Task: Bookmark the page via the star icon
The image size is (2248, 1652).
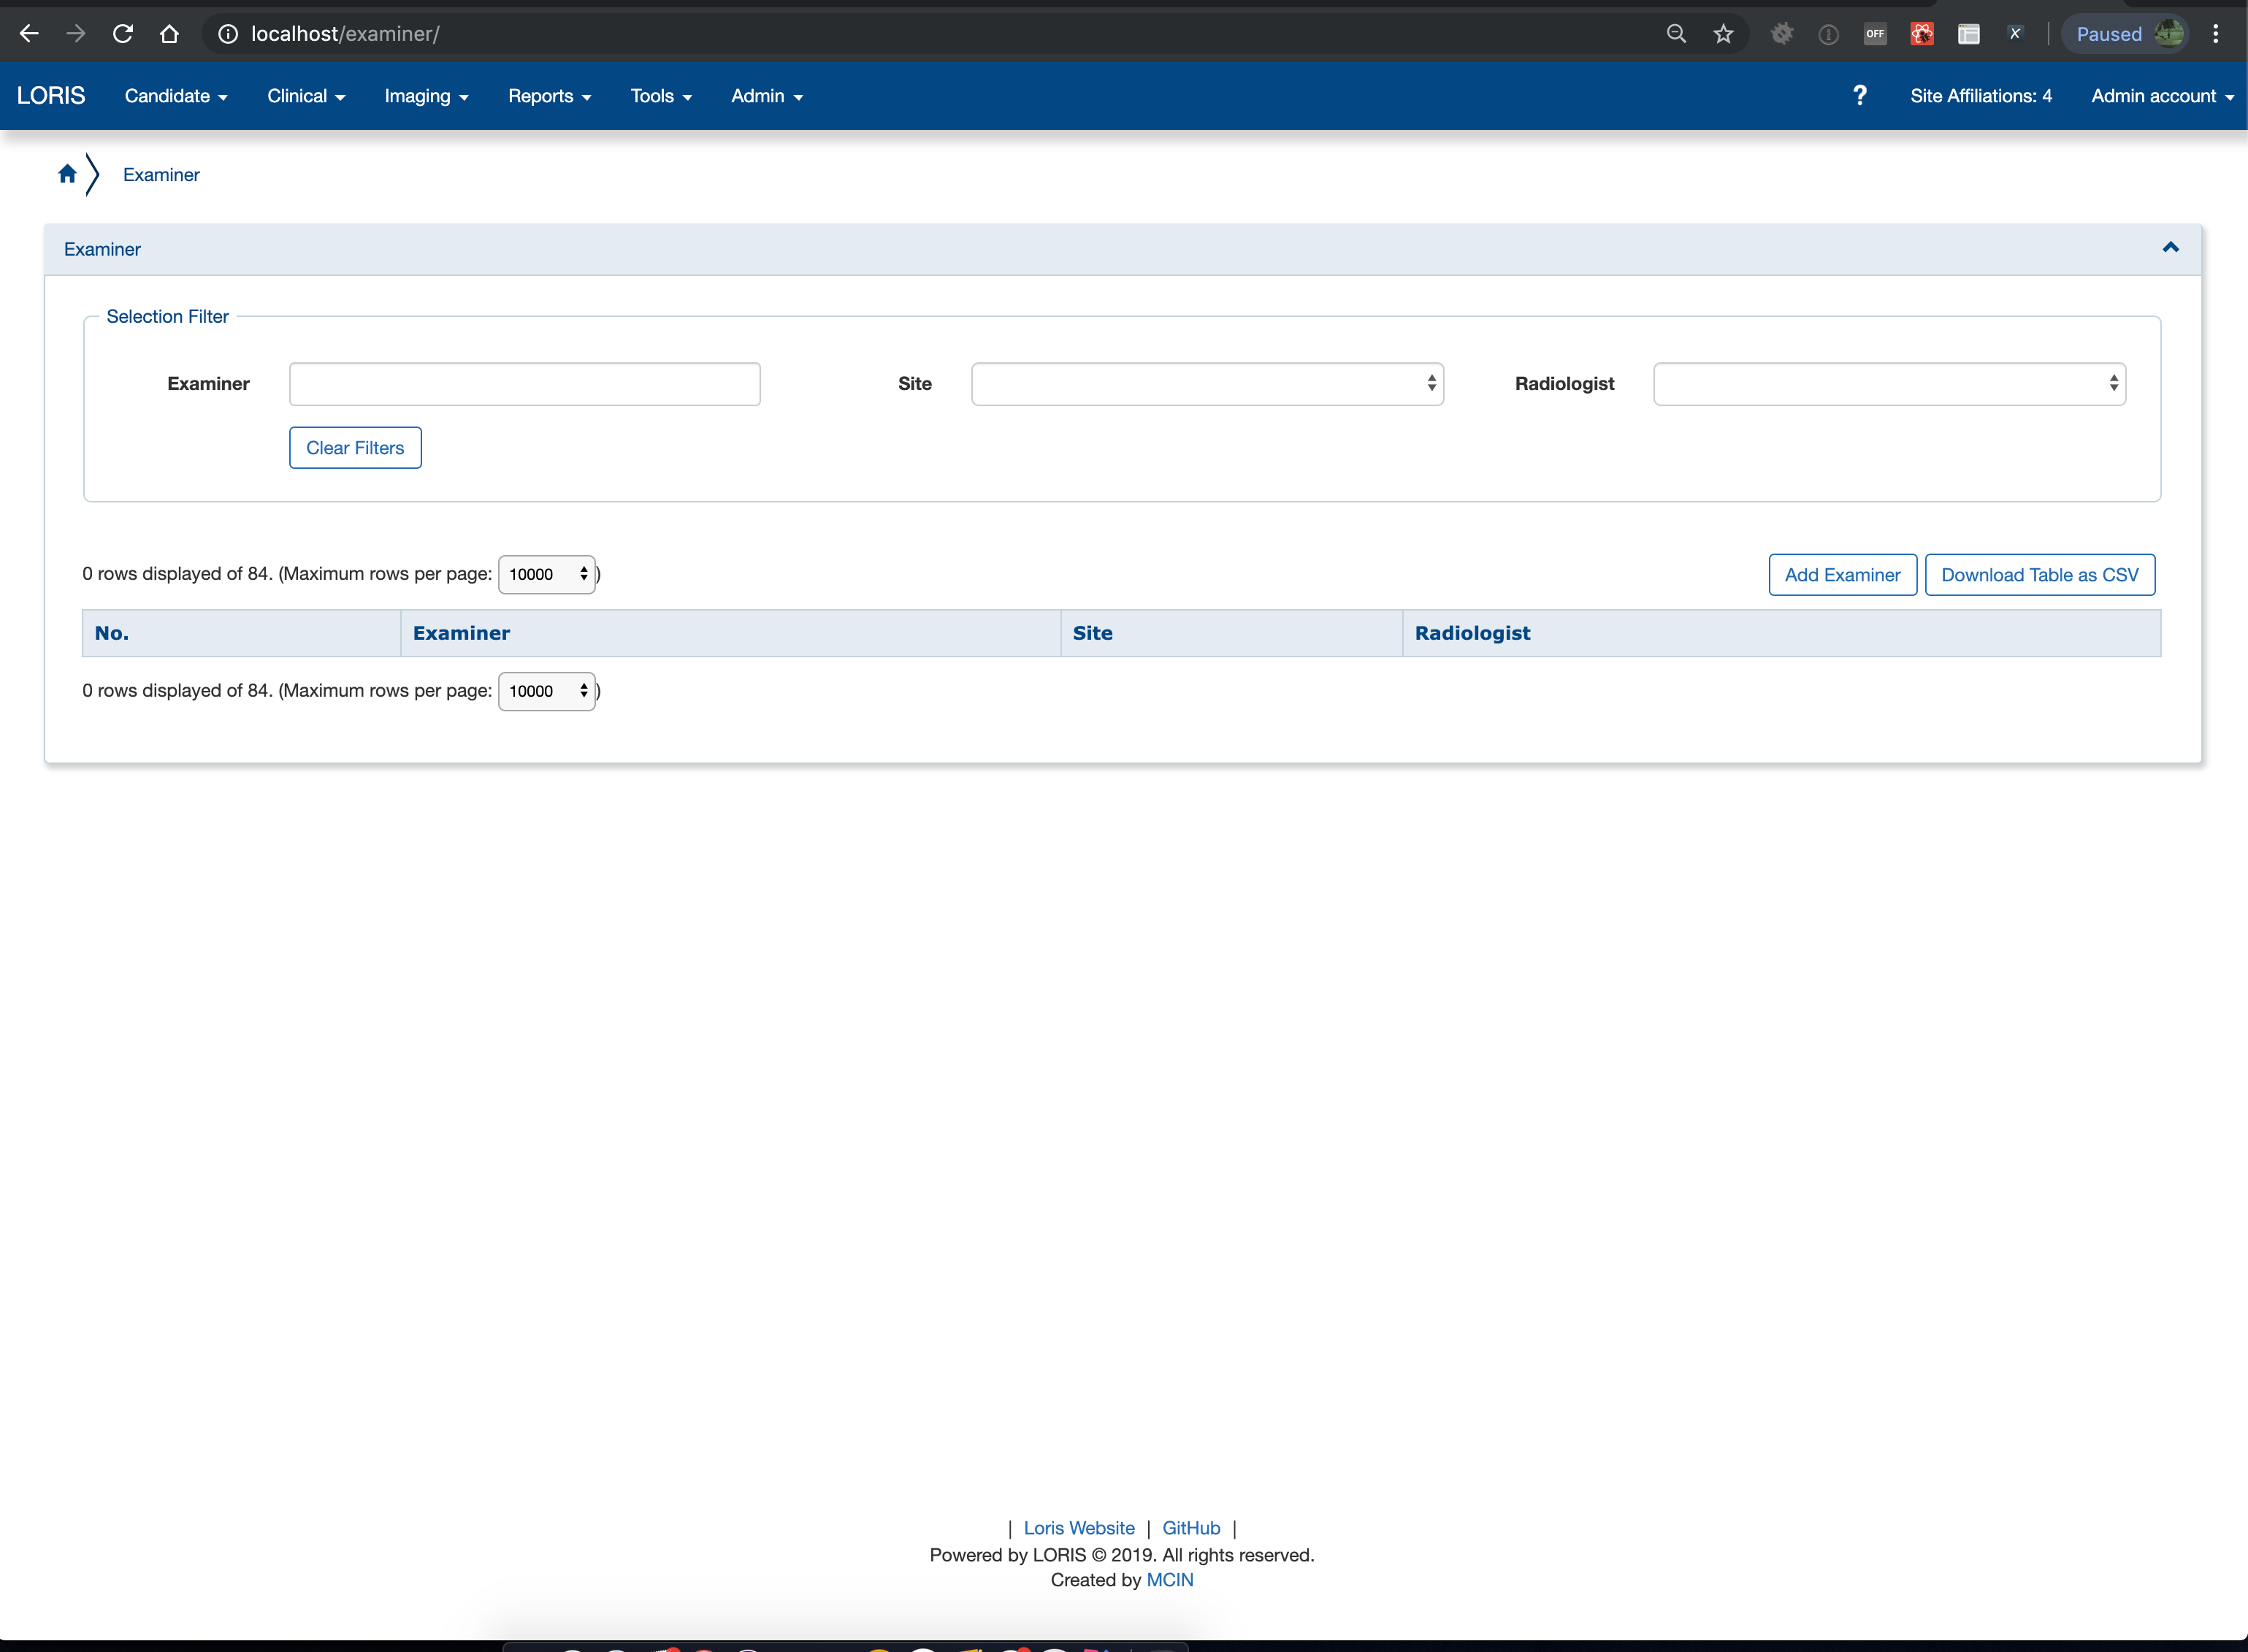Action: coord(1723,33)
